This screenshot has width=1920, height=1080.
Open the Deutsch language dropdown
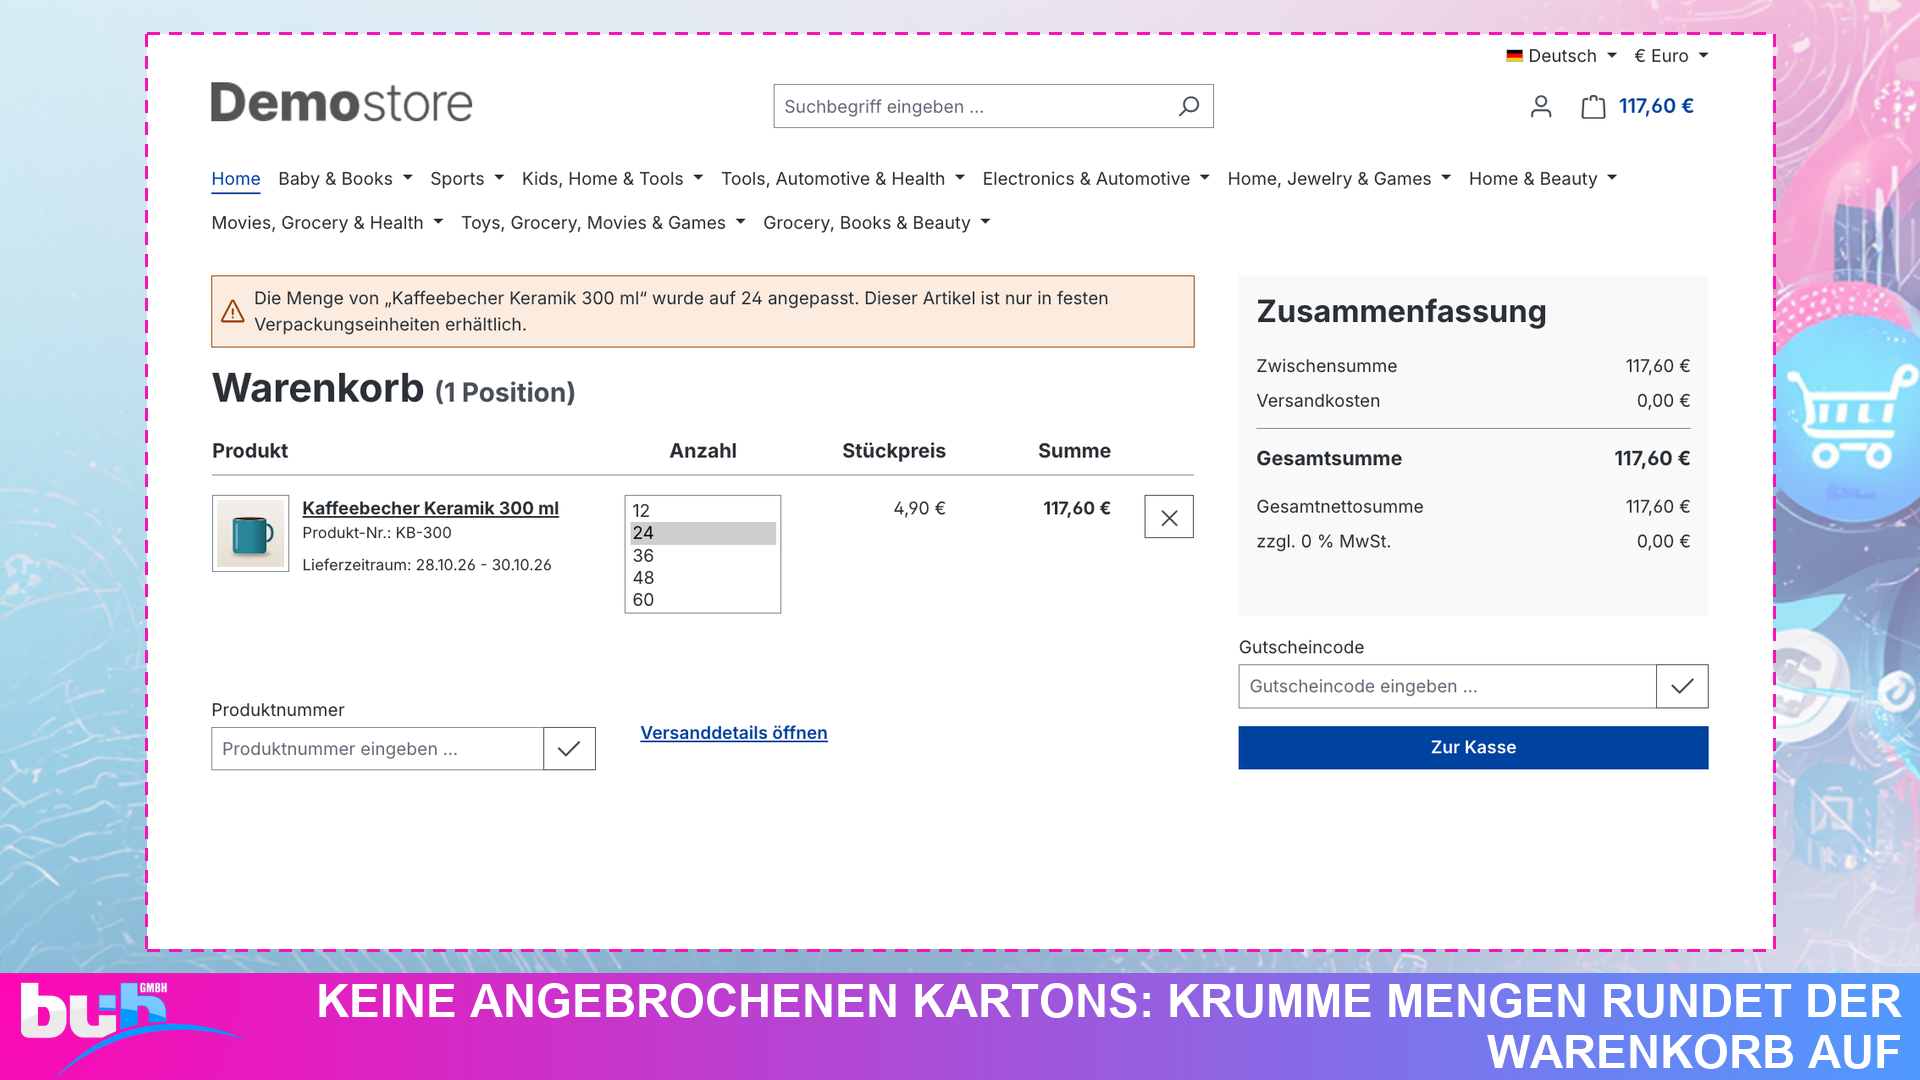[1561, 56]
